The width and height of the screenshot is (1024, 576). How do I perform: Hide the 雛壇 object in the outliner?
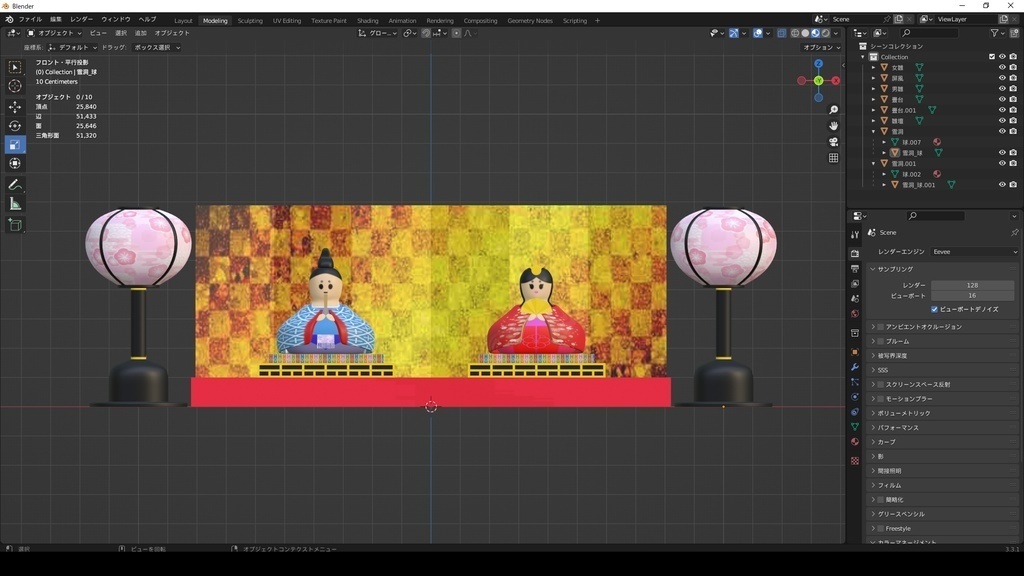pos(1003,120)
